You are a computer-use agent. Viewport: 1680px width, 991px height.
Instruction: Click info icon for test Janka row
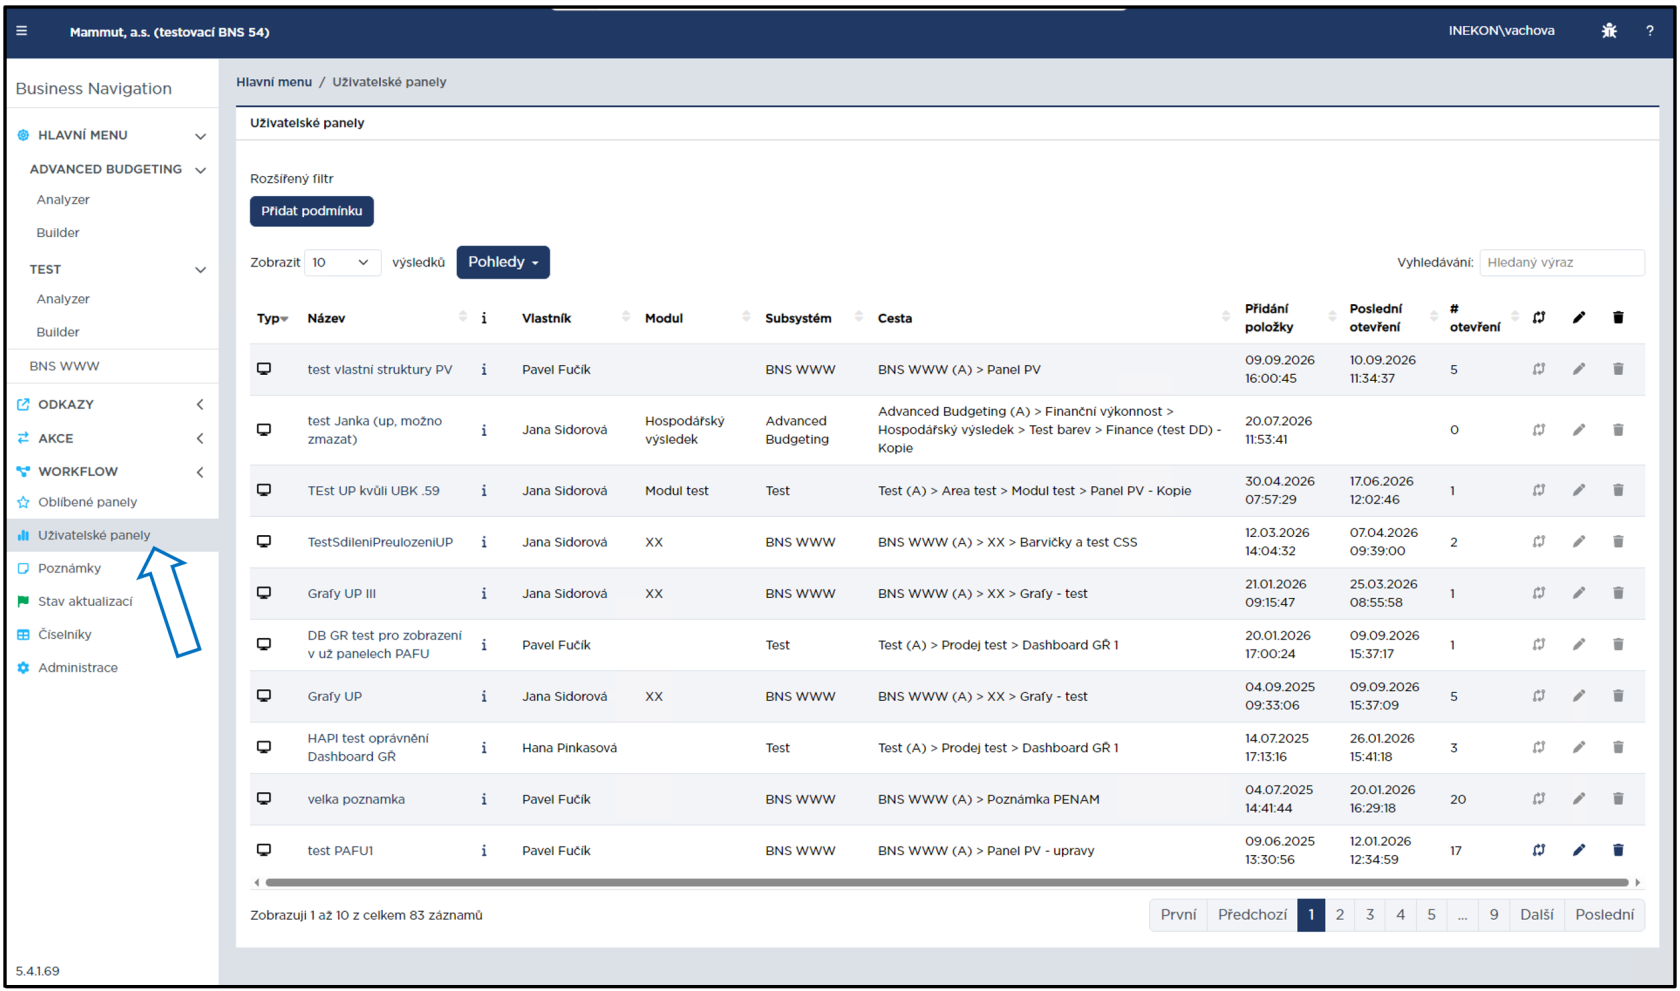[x=484, y=430]
